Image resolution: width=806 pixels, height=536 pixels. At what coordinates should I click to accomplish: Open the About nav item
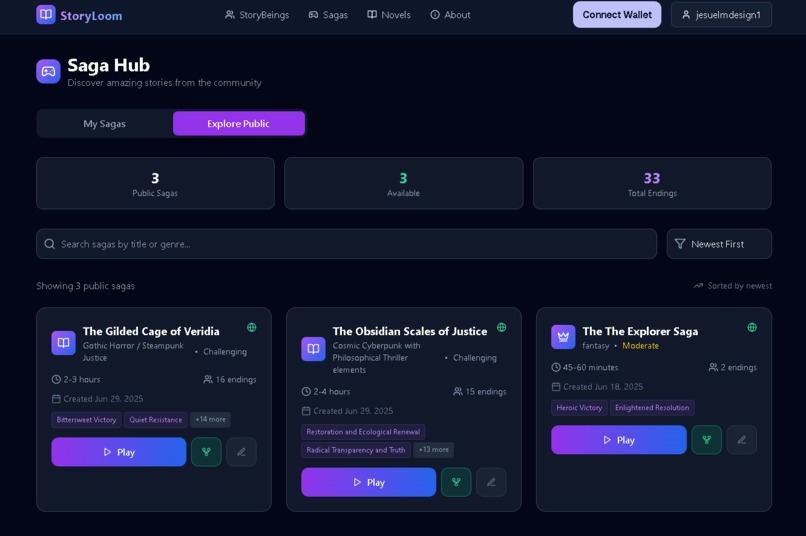[450, 15]
